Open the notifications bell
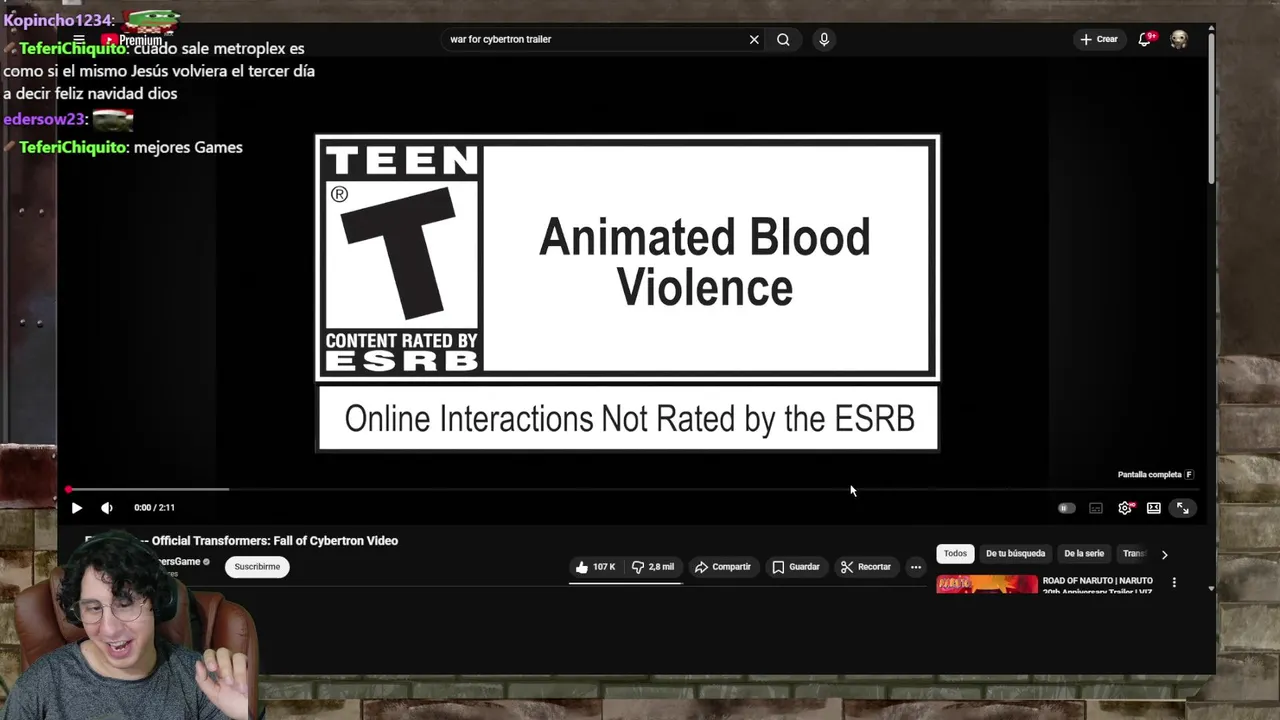This screenshot has width=1280, height=720. [1145, 39]
